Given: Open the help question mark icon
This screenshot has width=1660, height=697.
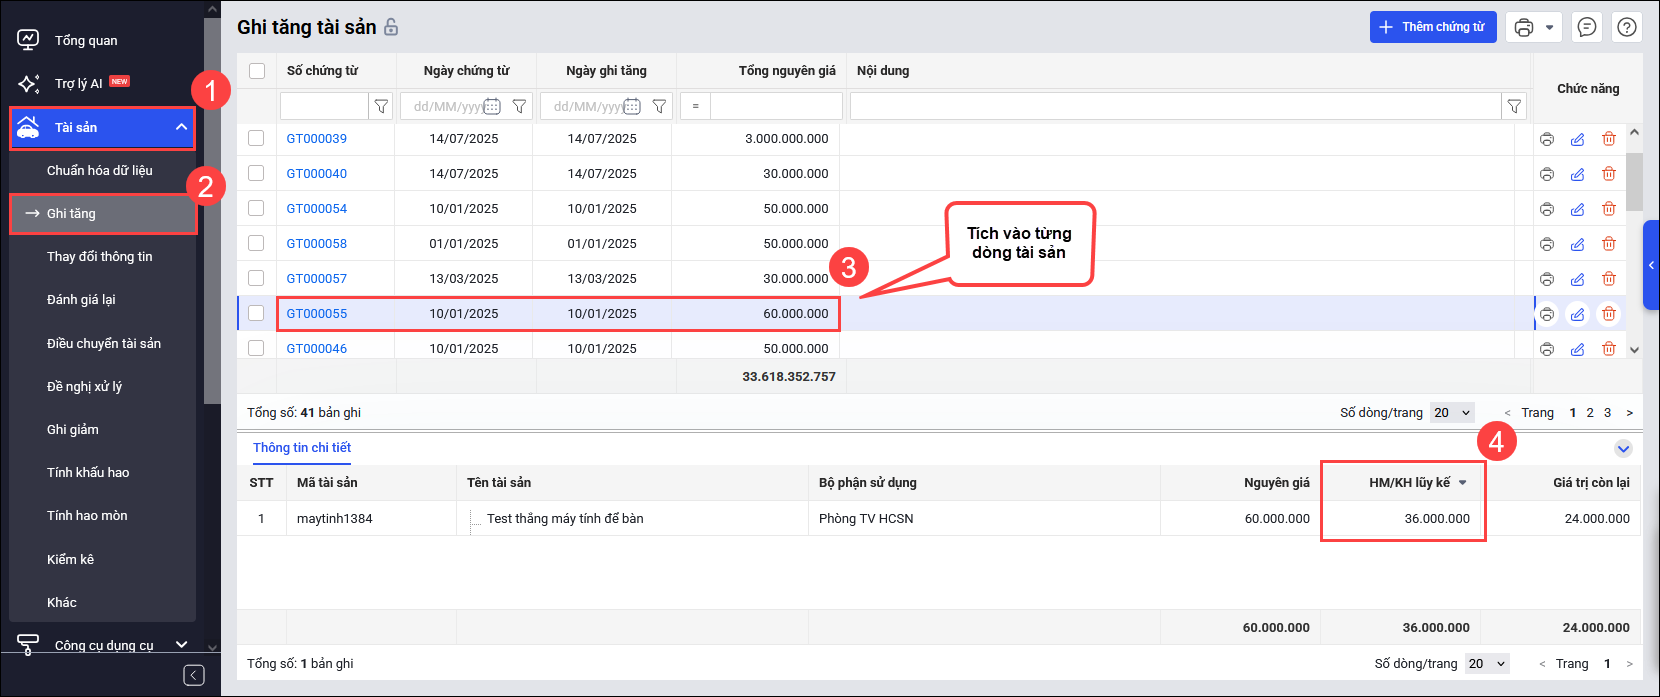Looking at the screenshot, I should coord(1627,28).
